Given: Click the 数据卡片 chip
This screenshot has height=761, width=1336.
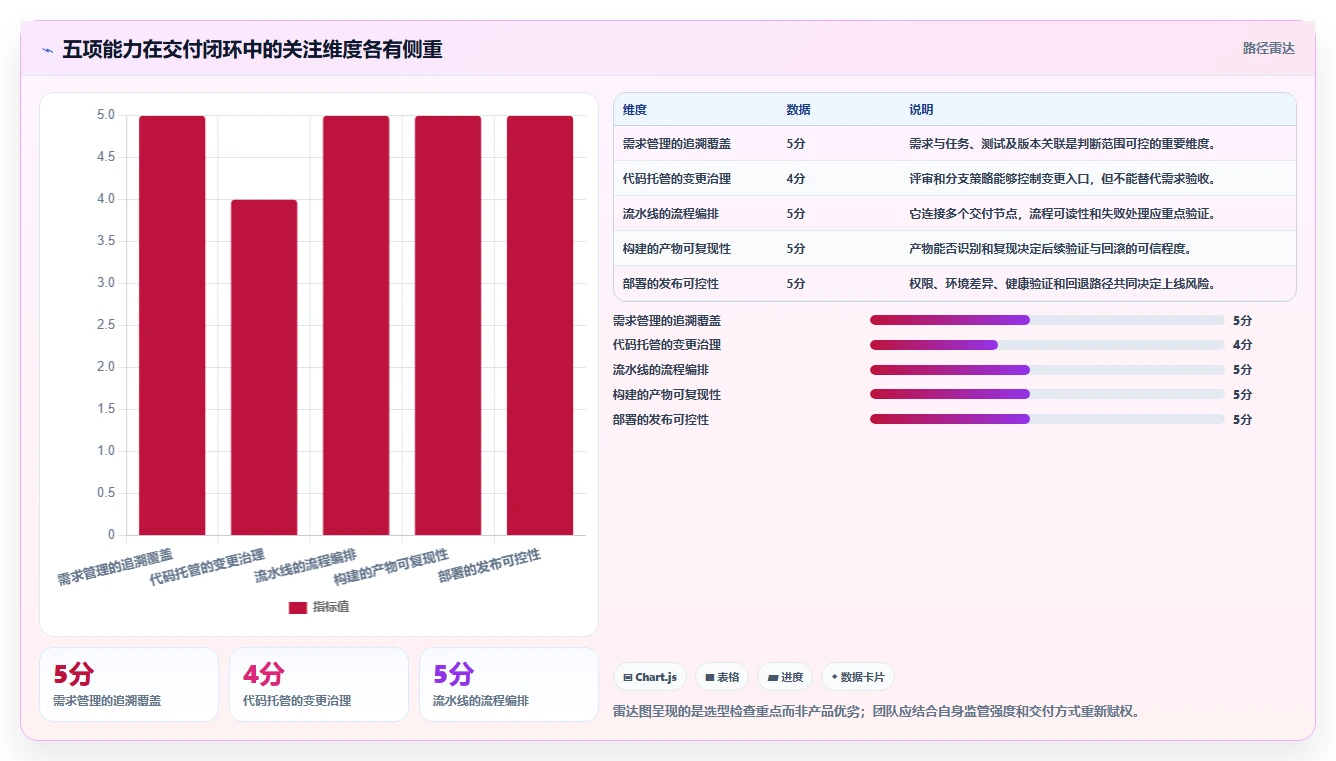Looking at the screenshot, I should coord(858,677).
